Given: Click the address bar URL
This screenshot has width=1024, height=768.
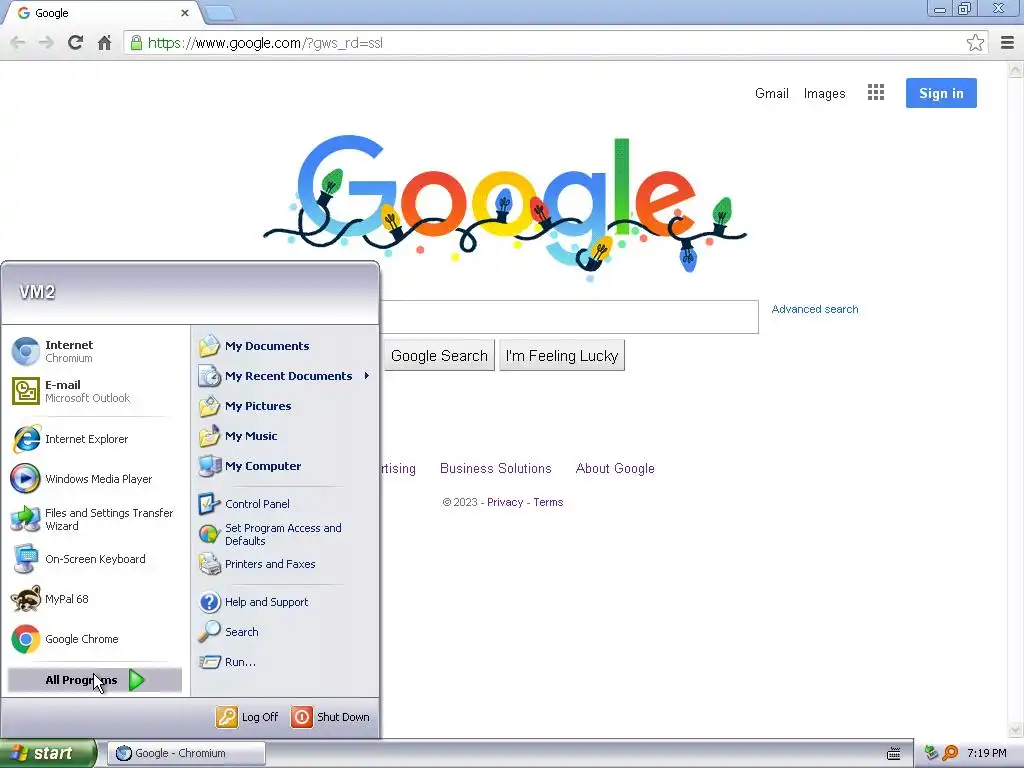Looking at the screenshot, I should point(265,43).
